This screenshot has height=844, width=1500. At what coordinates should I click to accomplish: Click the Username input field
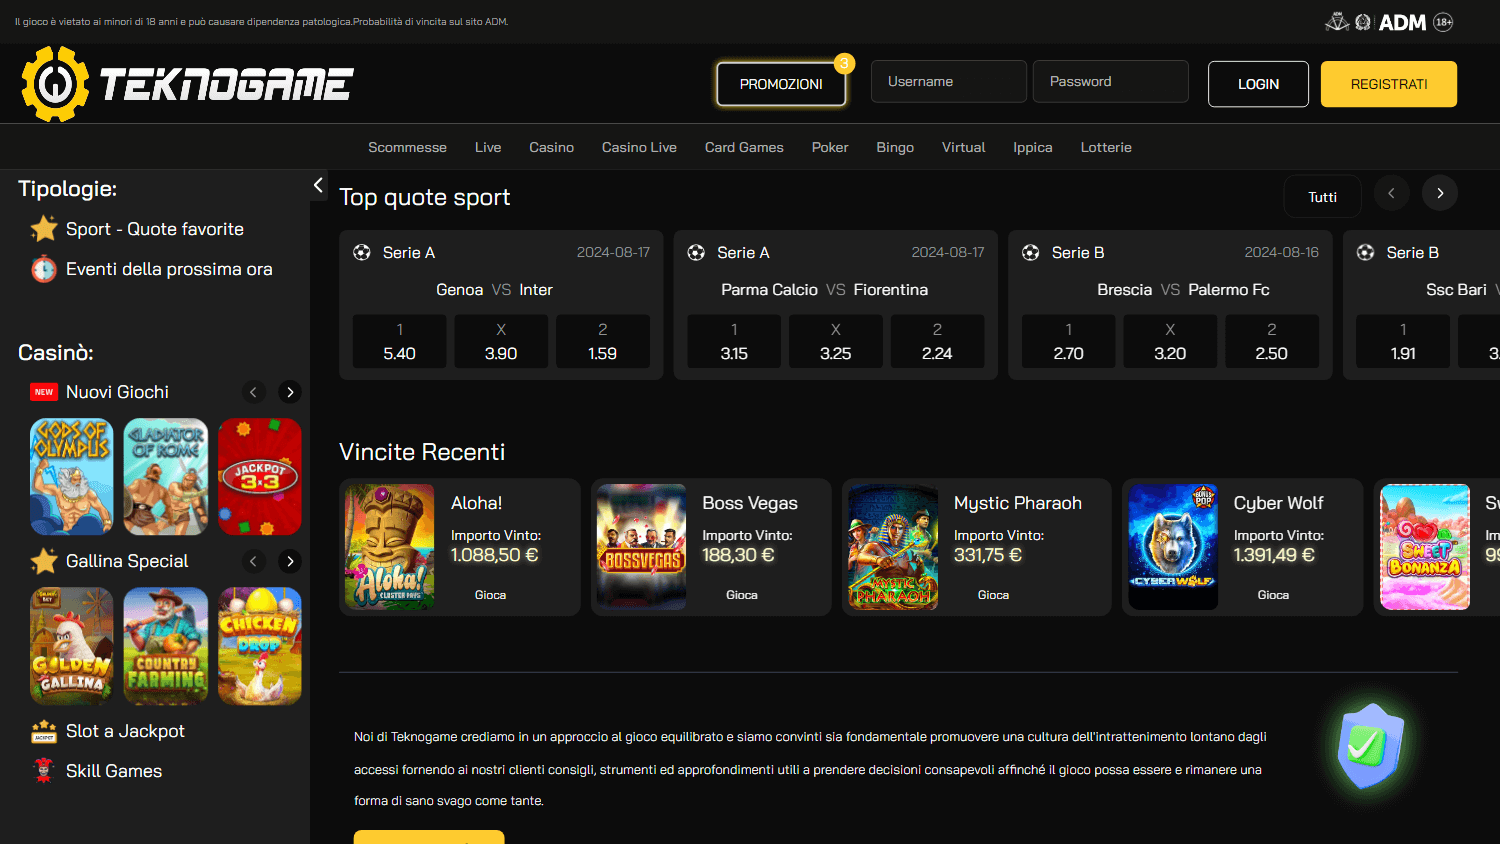click(x=949, y=81)
